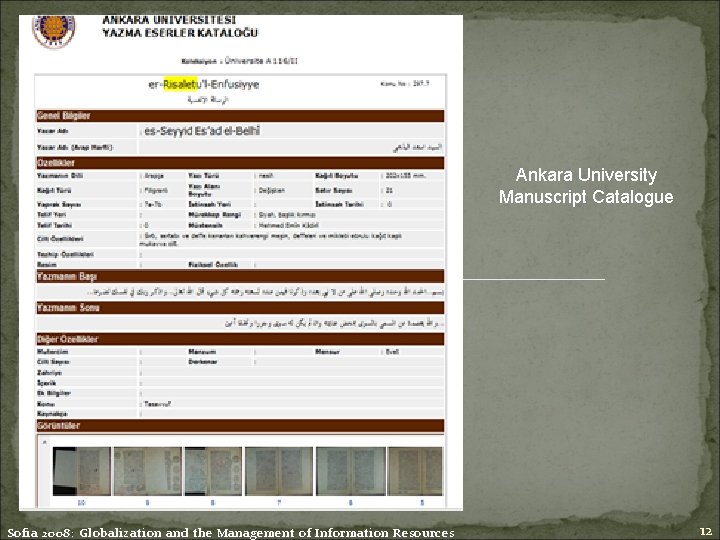Click the Arabic incipit line under Yazmanın Başı
720x540 pixels.
pyautogui.click(x=265, y=292)
